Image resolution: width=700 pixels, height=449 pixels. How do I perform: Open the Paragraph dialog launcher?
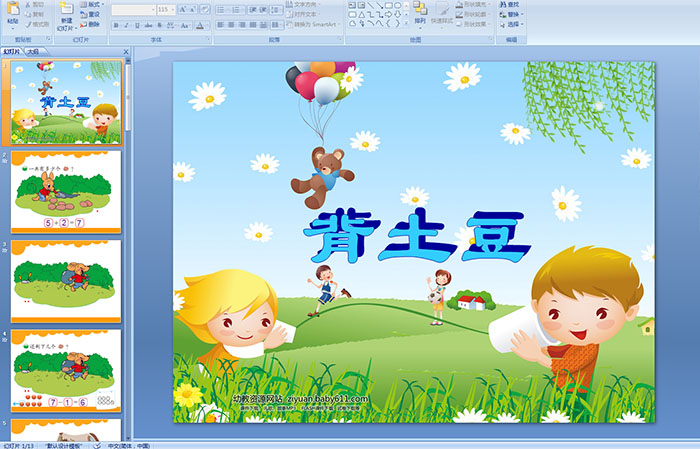(x=340, y=39)
